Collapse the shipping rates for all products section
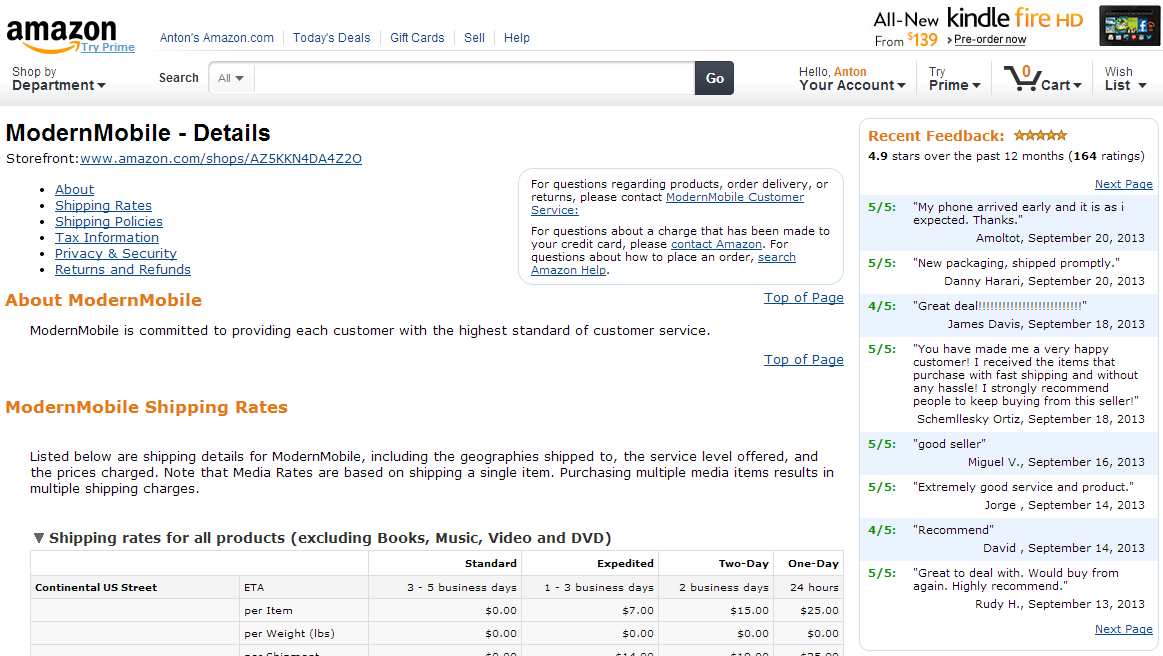Viewport: 1163px width, 656px height. pyautogui.click(x=39, y=538)
